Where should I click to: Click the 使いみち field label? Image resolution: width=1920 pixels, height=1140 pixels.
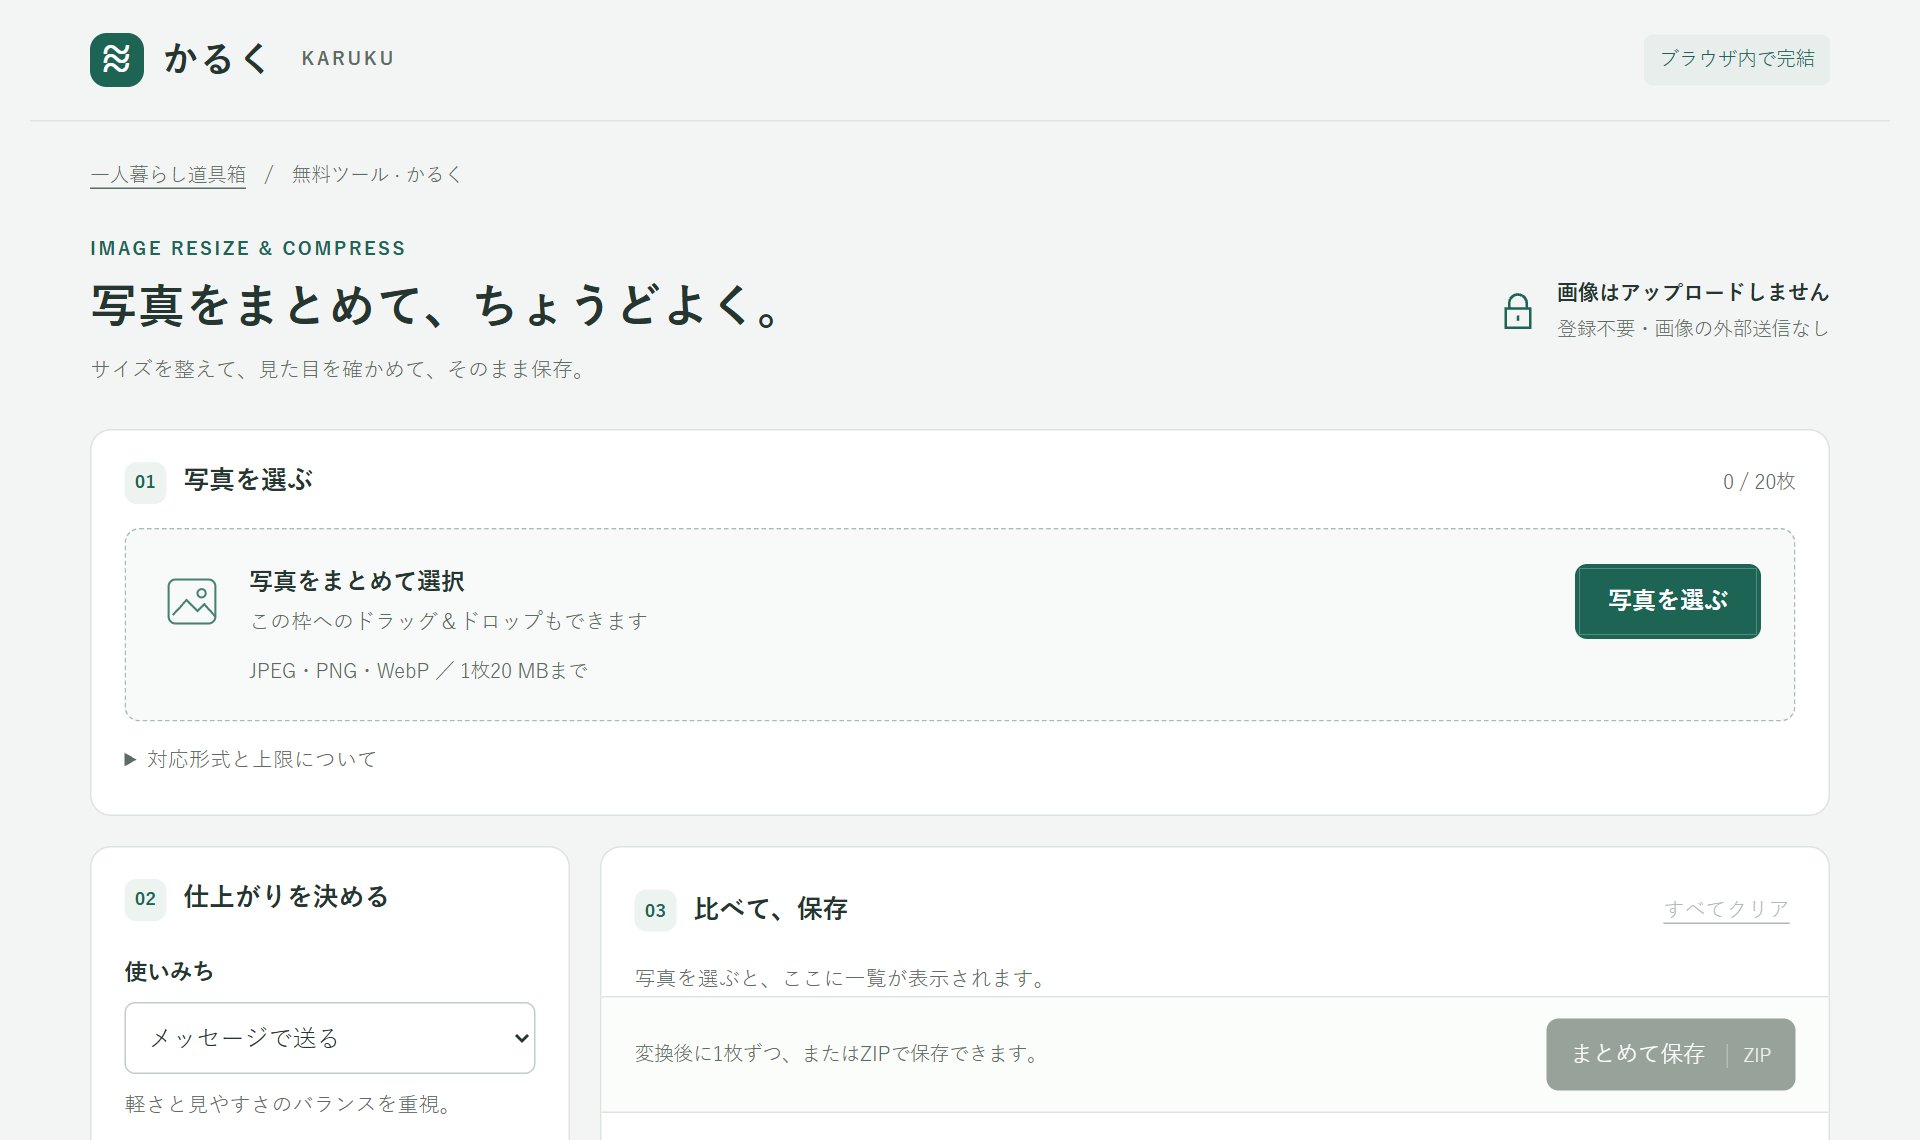(169, 971)
